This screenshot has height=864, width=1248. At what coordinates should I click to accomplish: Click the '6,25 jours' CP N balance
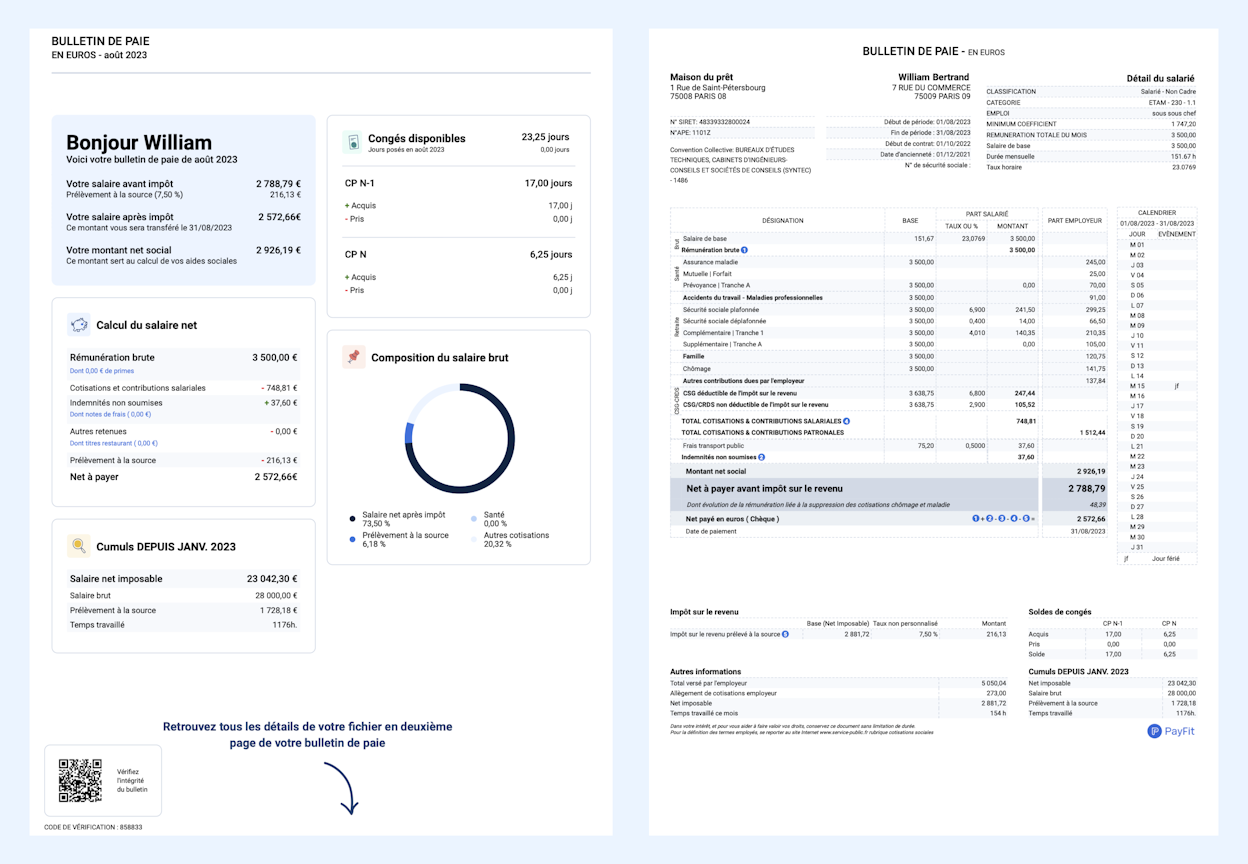[x=550, y=255]
